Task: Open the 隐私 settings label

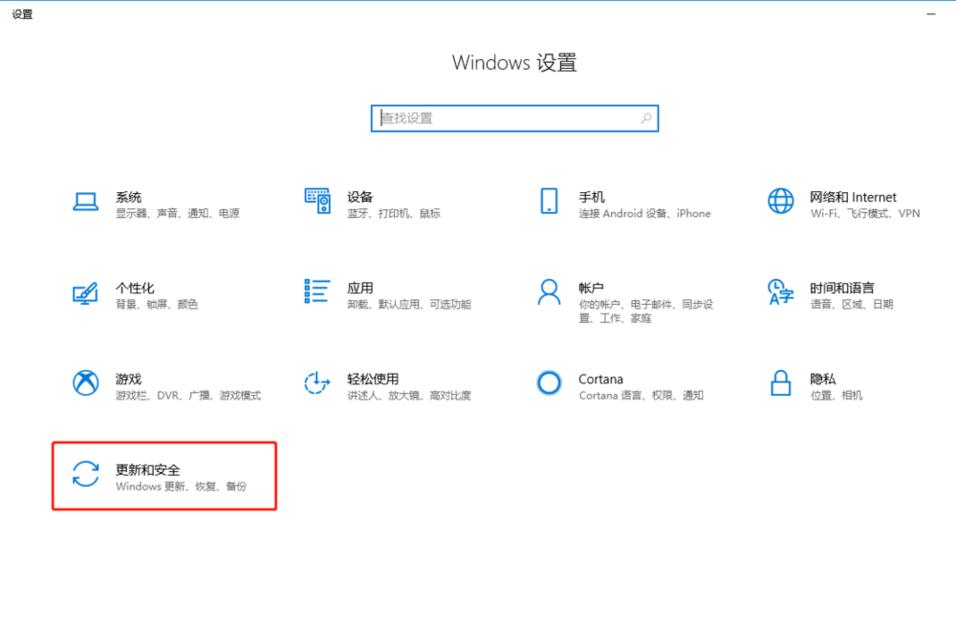Action: [x=822, y=379]
